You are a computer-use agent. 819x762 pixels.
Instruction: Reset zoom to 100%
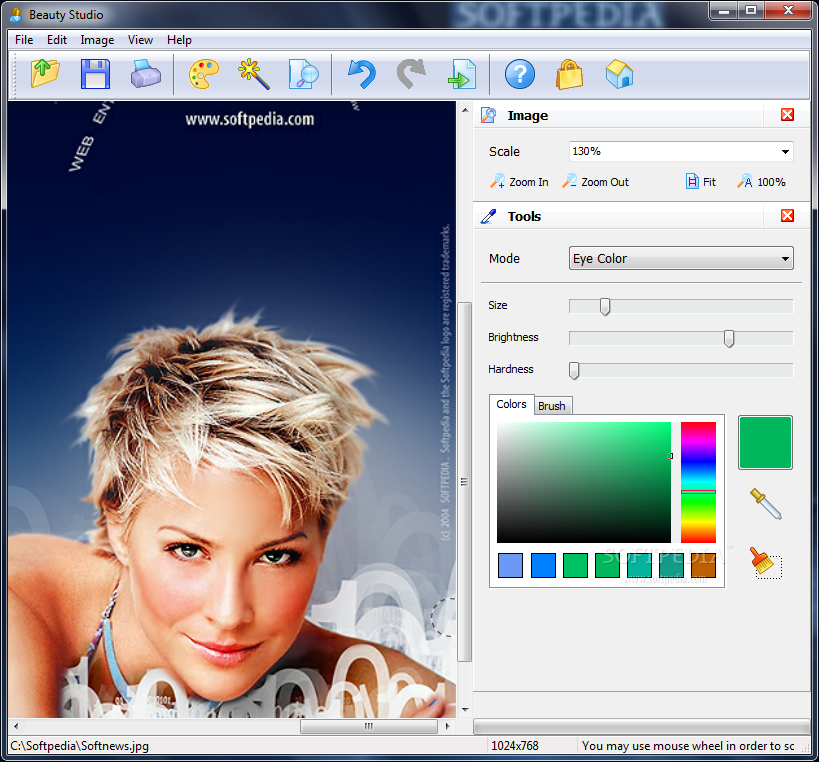pos(761,182)
